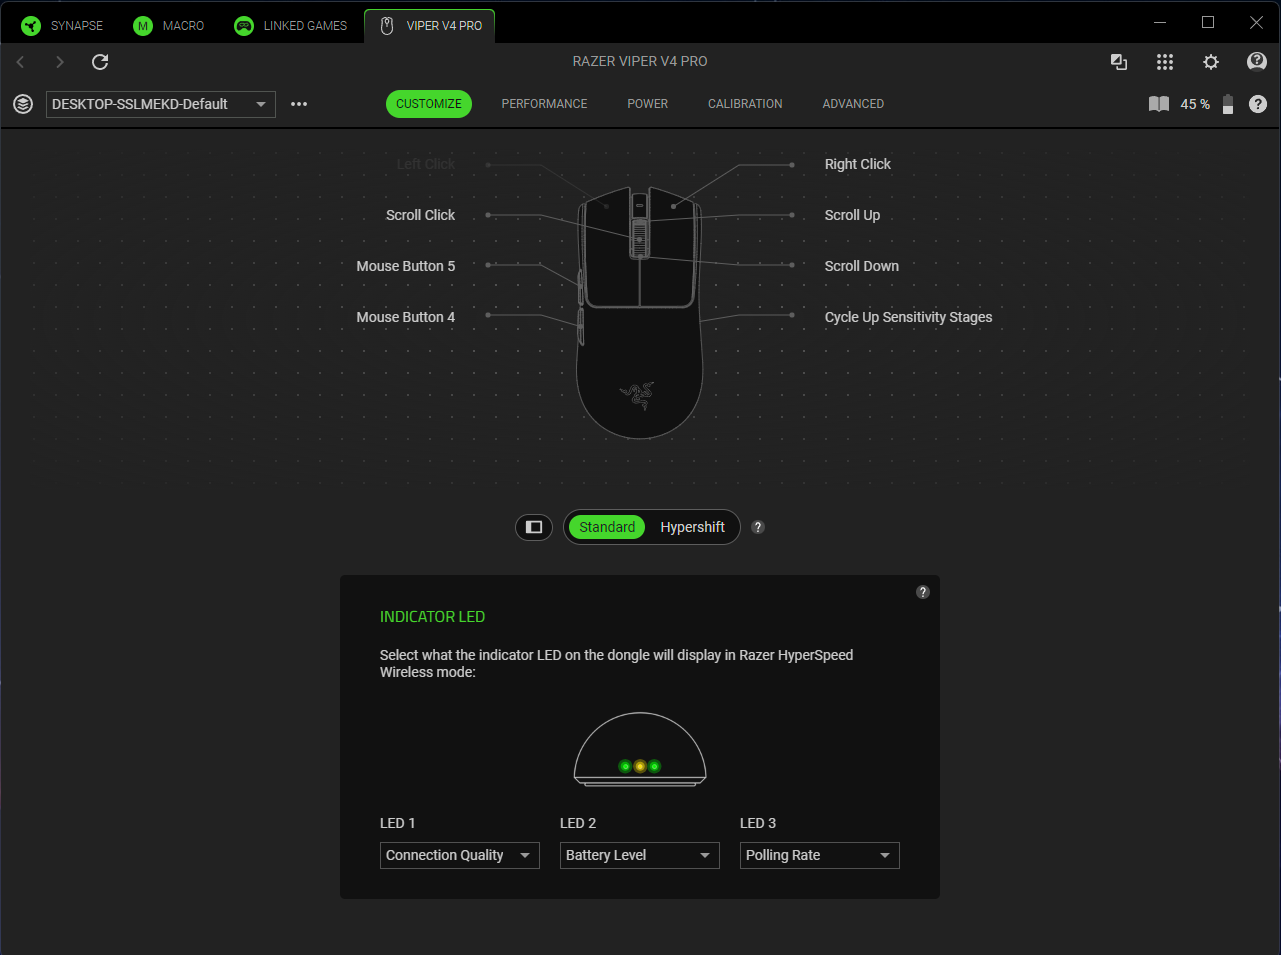Toggle the mouse view switch icon
1281x955 pixels.
[x=534, y=527]
